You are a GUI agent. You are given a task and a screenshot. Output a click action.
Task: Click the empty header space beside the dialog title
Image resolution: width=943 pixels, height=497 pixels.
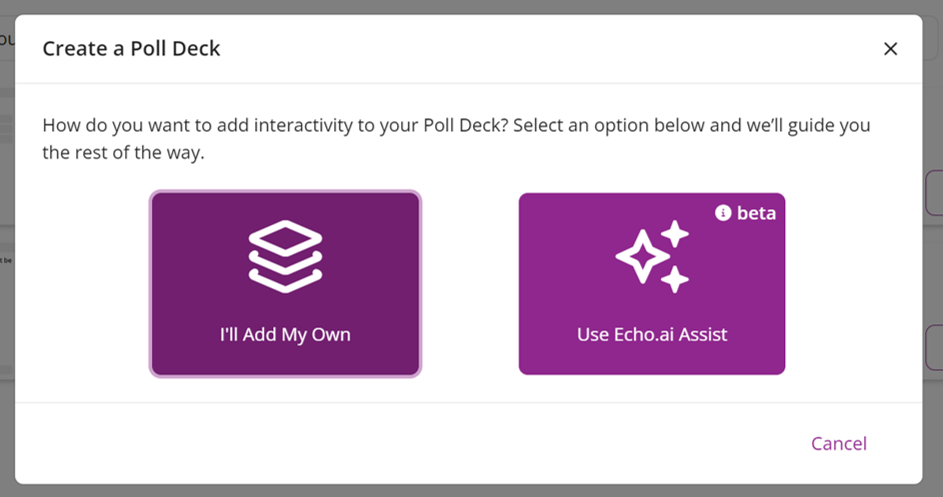550,49
